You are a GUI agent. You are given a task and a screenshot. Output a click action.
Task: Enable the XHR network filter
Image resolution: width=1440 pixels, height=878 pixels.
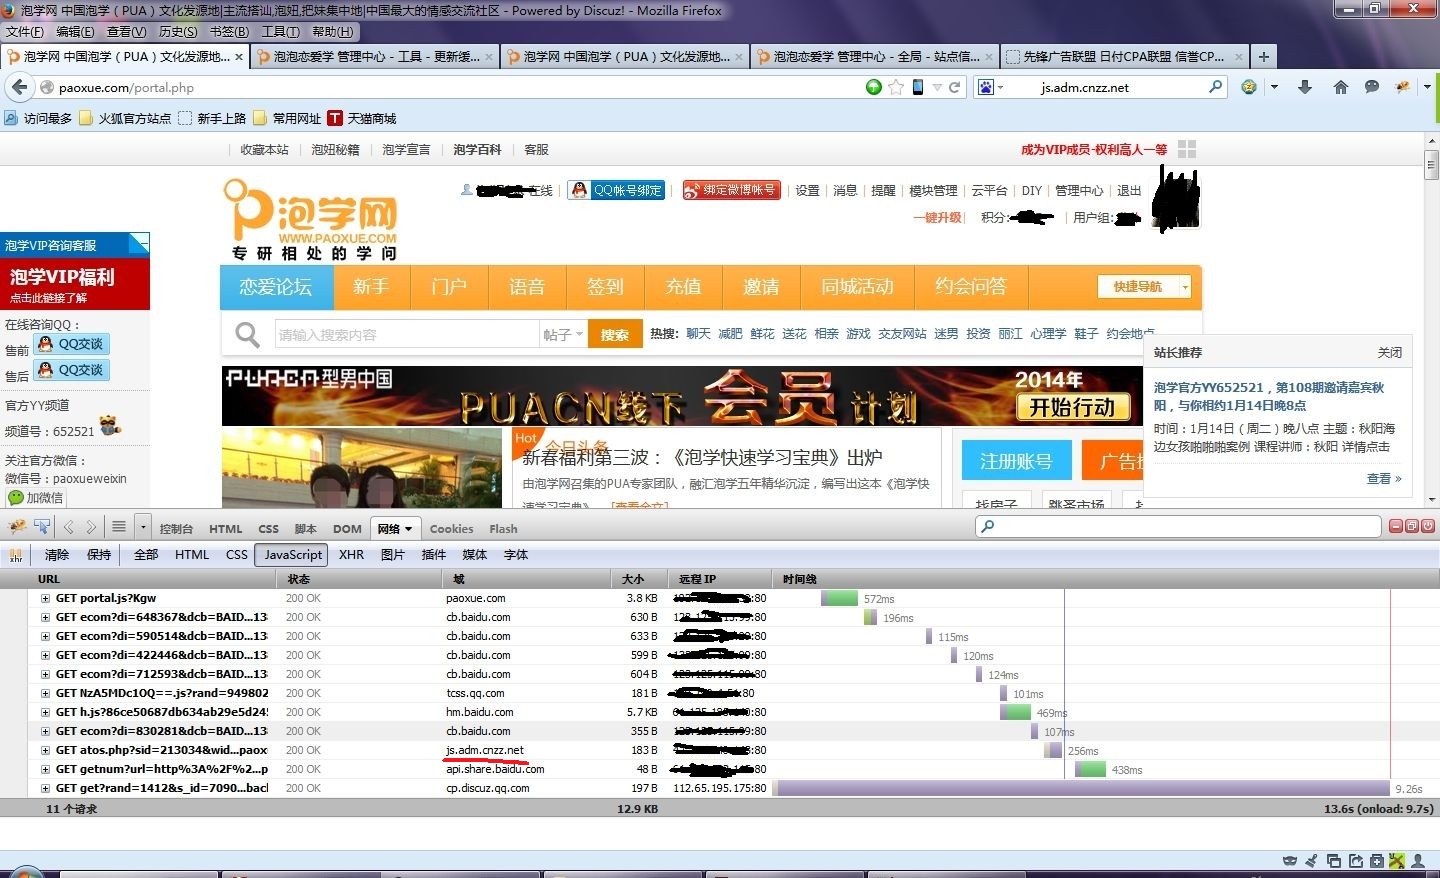[351, 555]
